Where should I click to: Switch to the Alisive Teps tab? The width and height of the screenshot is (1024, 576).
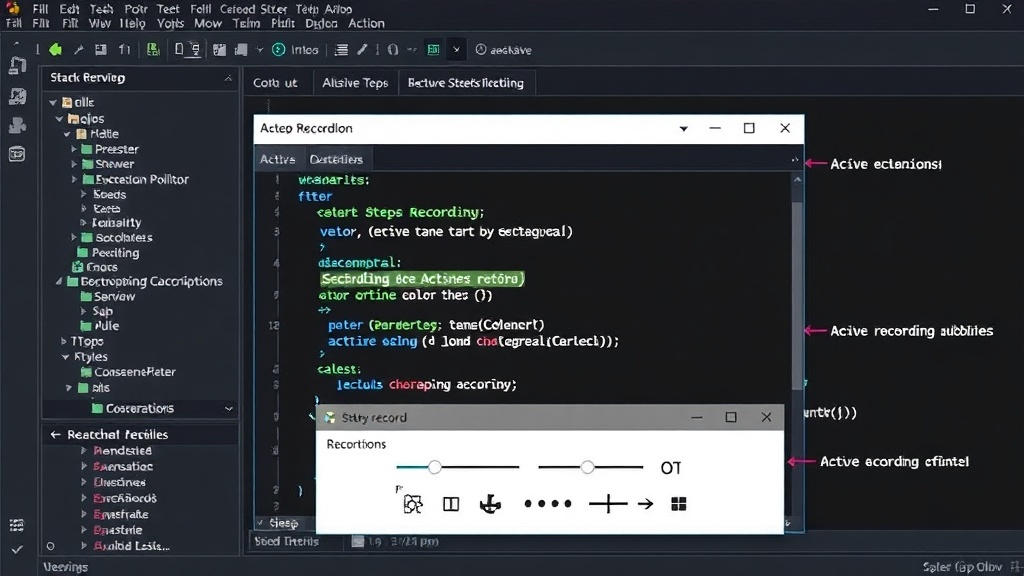tap(355, 83)
